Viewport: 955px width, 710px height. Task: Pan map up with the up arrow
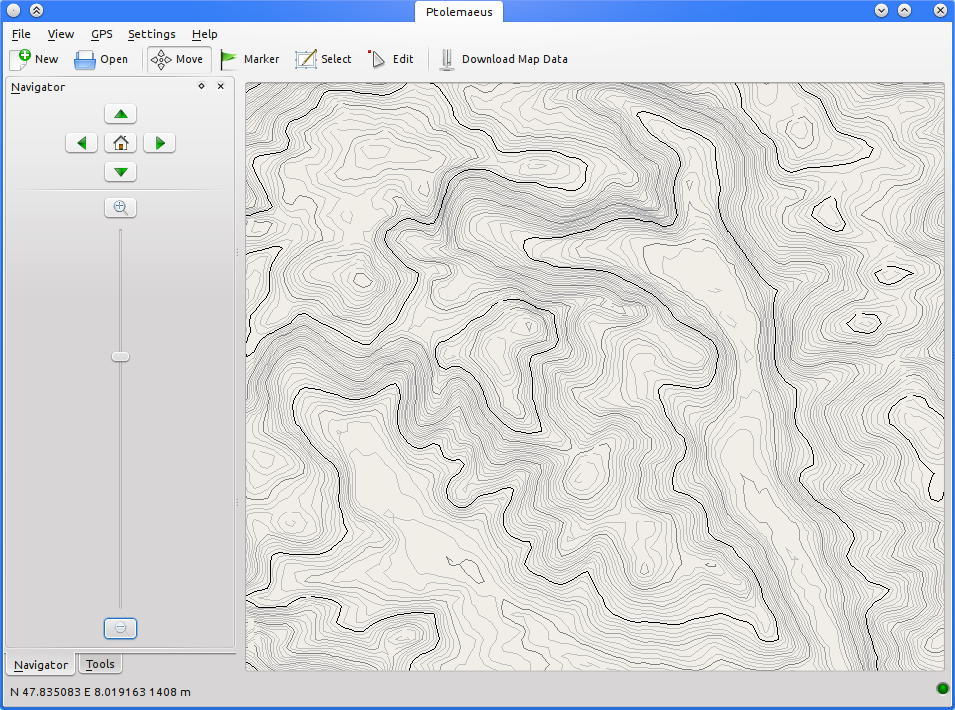[x=120, y=114]
